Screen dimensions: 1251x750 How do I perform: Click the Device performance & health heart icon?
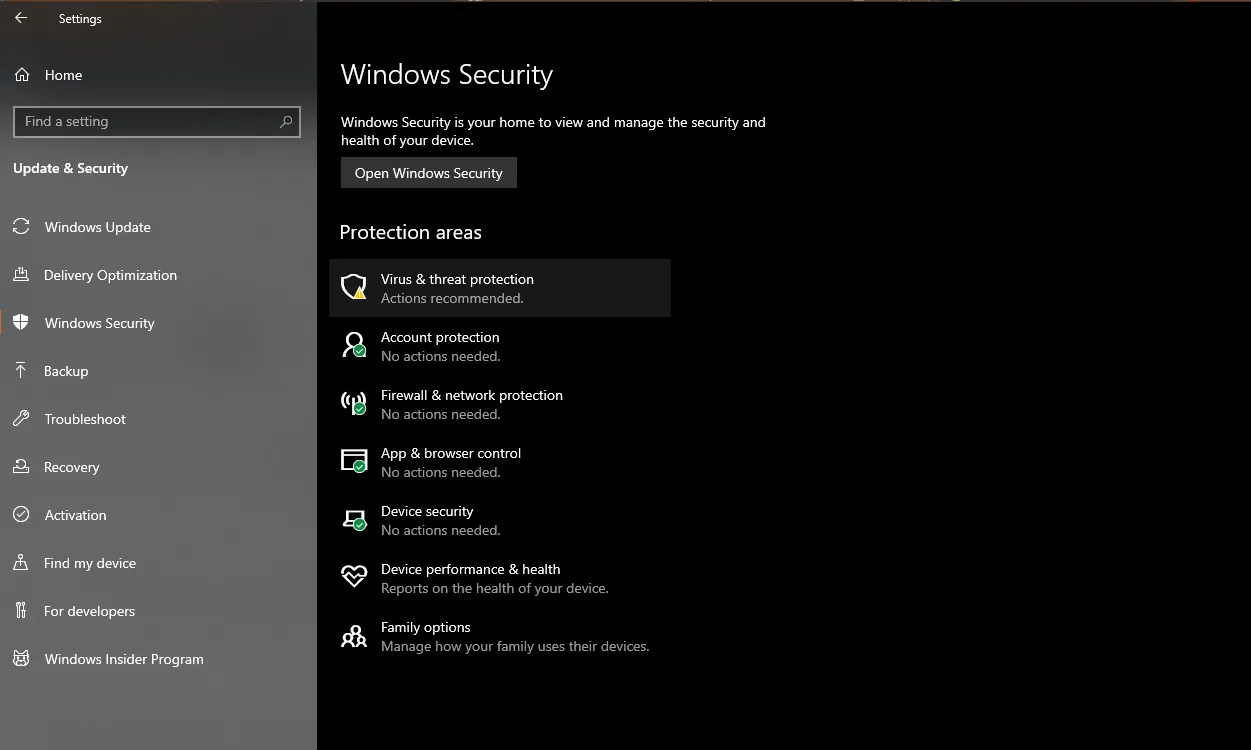[354, 577]
